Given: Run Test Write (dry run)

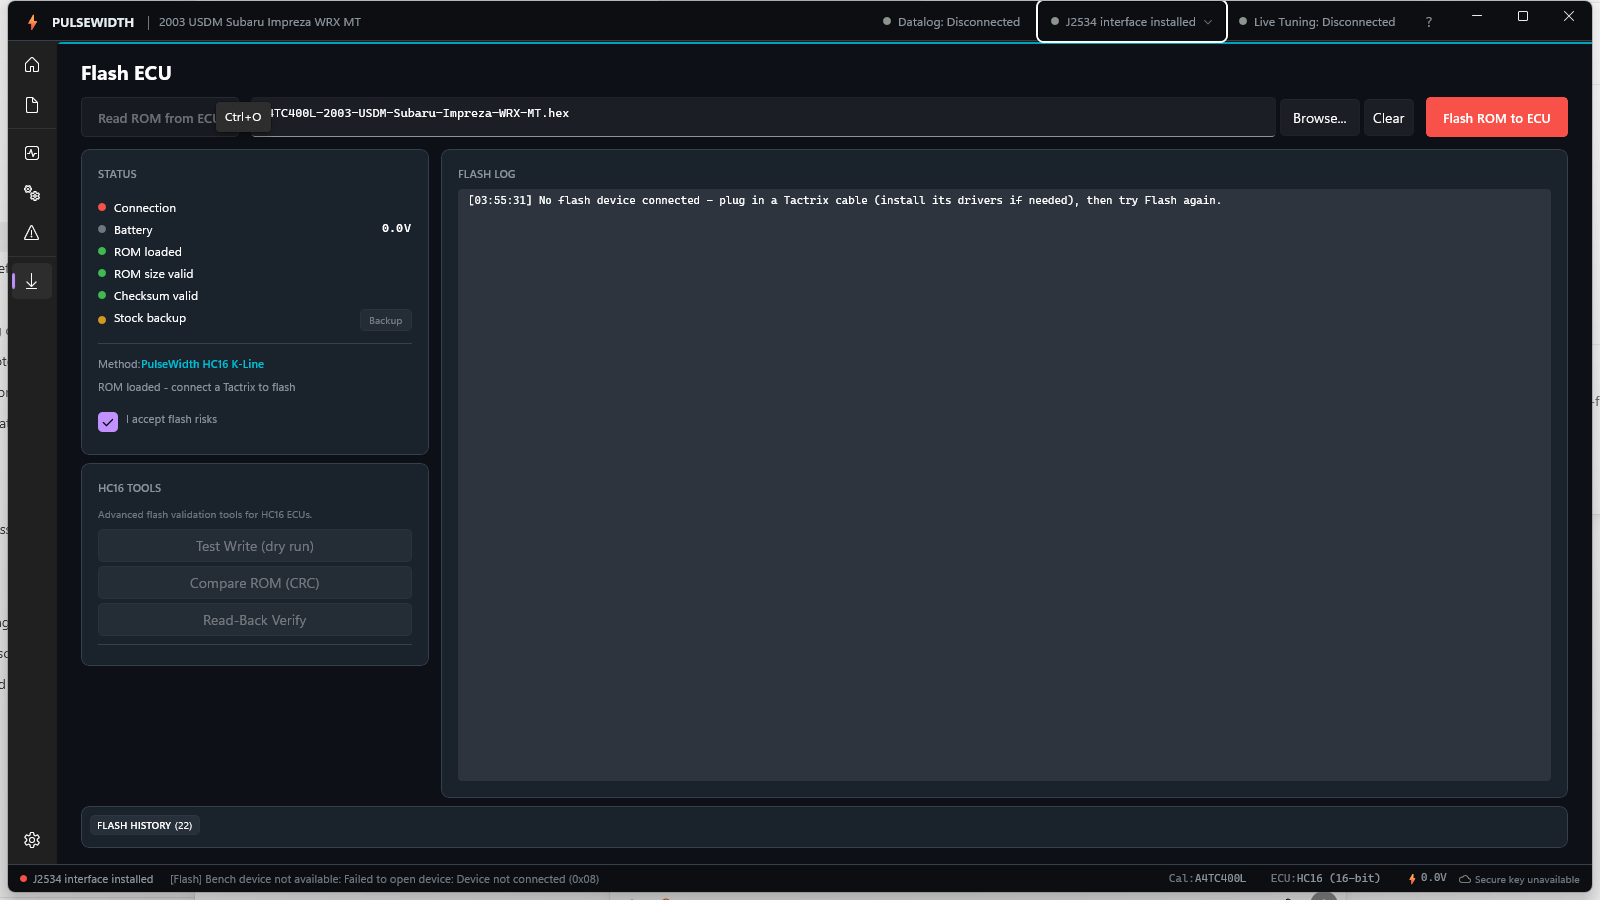Looking at the screenshot, I should pyautogui.click(x=254, y=546).
